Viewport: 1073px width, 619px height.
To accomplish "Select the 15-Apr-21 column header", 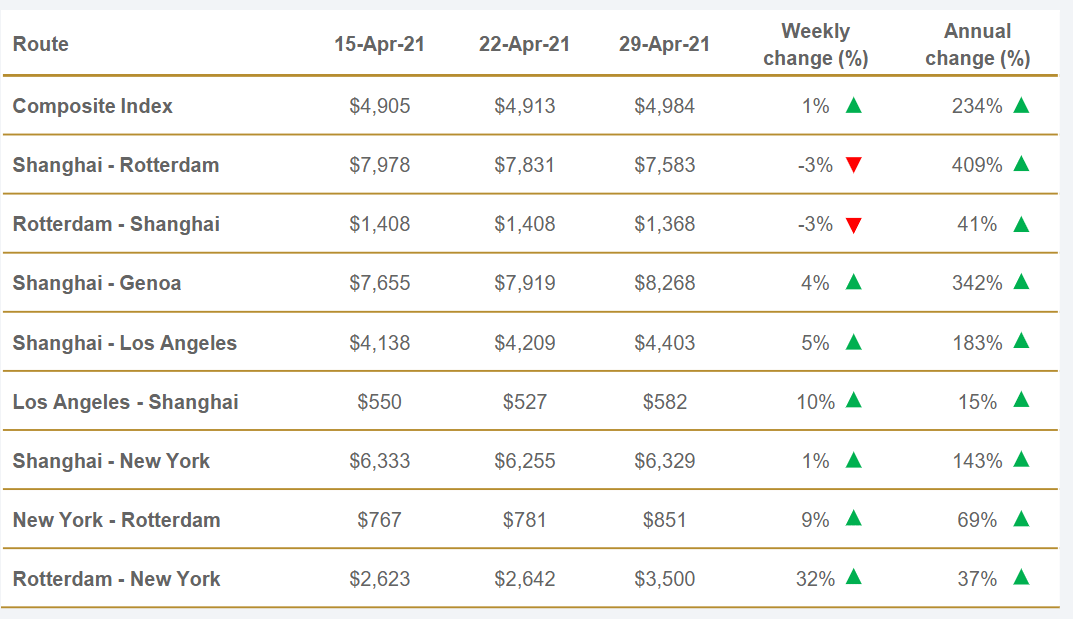I will click(x=379, y=45).
